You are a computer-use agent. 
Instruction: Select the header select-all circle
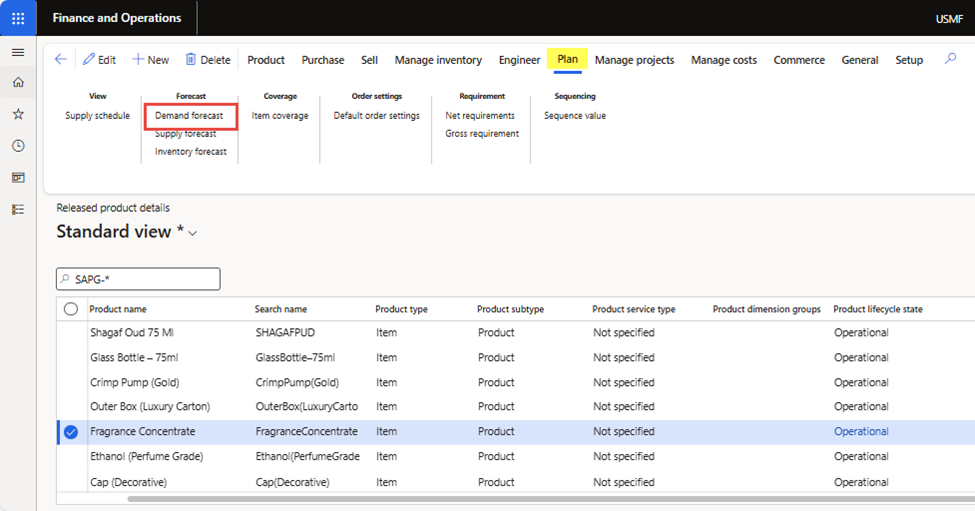(71, 309)
